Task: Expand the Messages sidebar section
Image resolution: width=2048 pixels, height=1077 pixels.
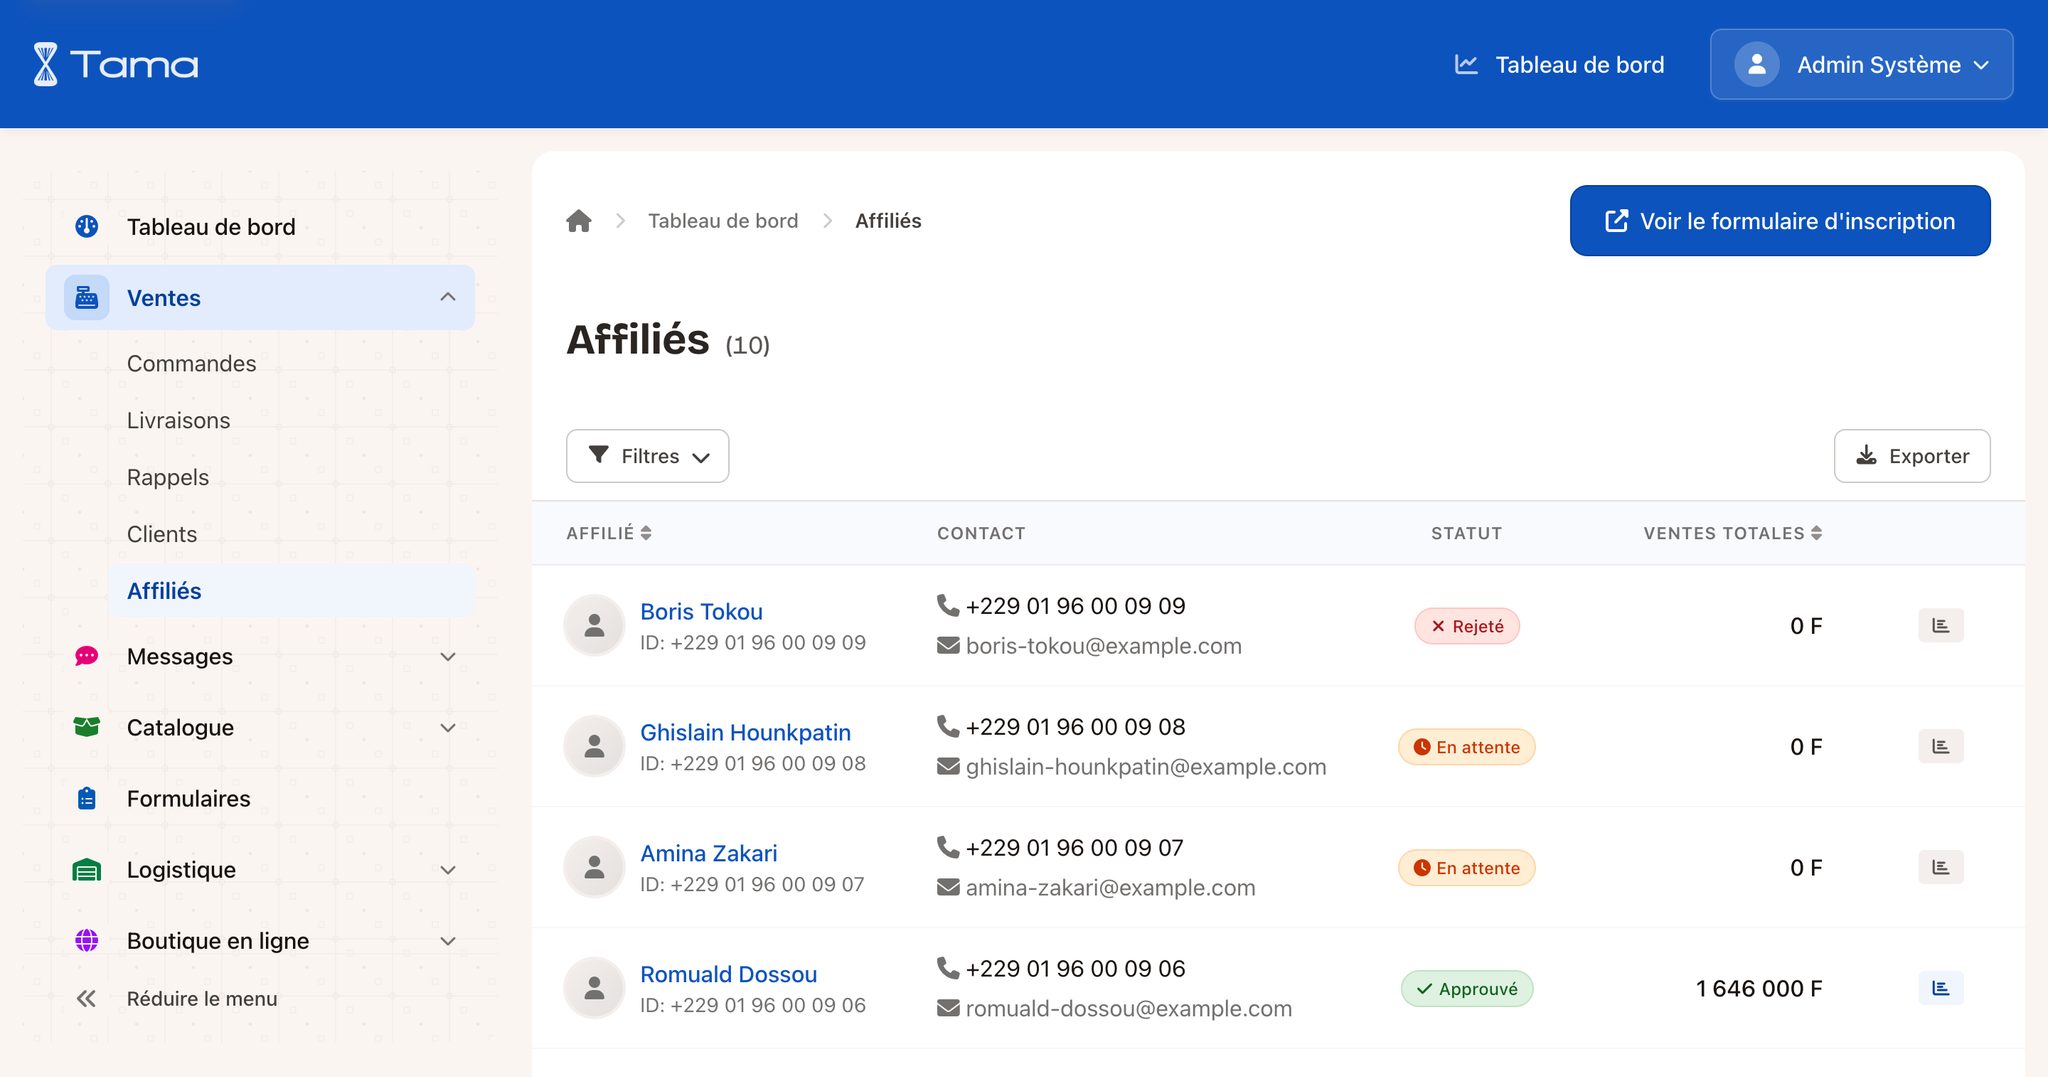Action: point(448,657)
